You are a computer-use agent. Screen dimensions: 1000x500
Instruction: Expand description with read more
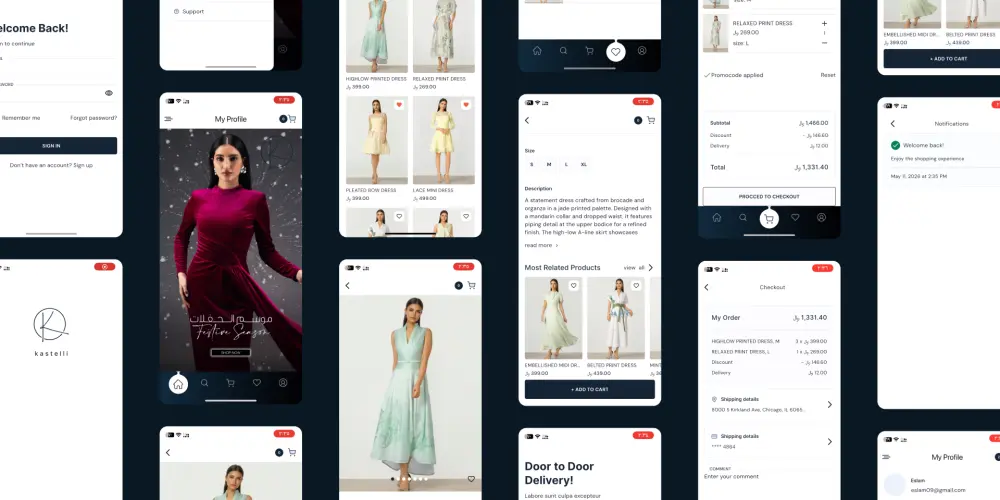[541, 245]
